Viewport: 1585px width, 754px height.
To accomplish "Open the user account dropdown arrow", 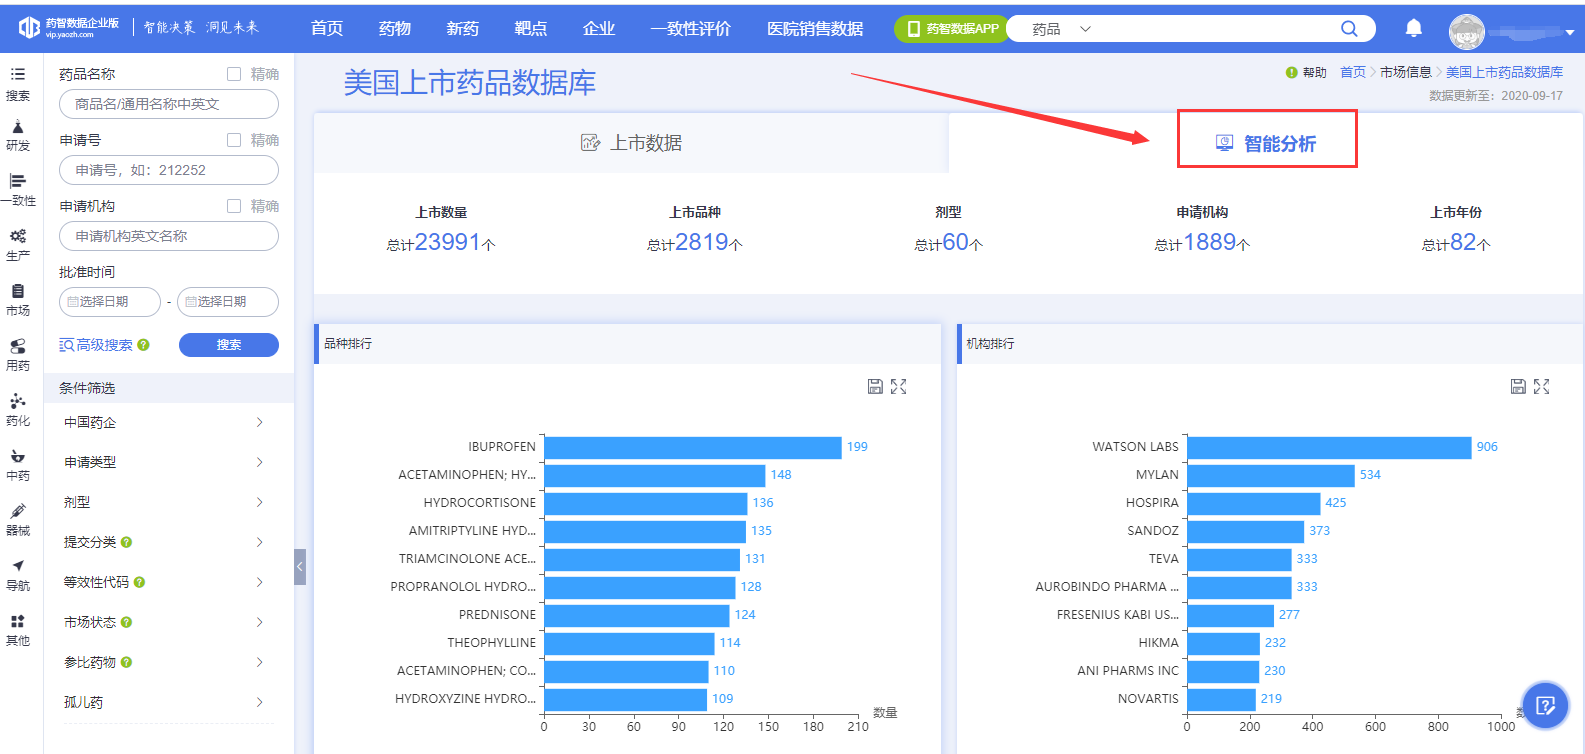I will 1569,33.
